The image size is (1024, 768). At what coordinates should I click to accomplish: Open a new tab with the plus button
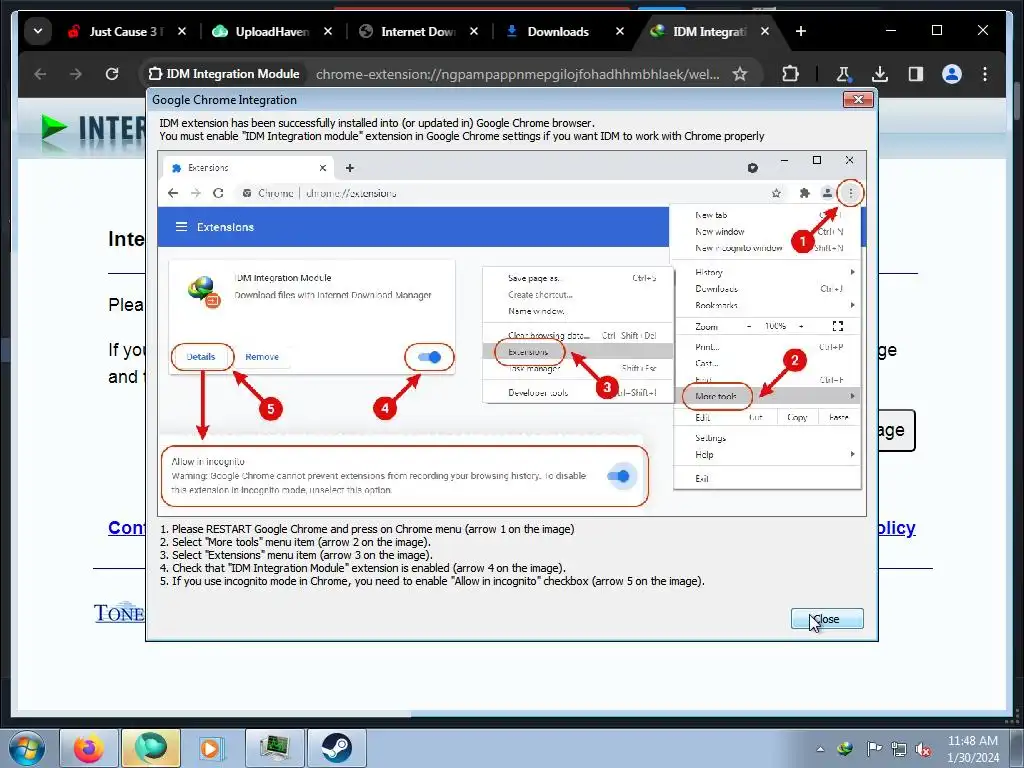click(801, 31)
